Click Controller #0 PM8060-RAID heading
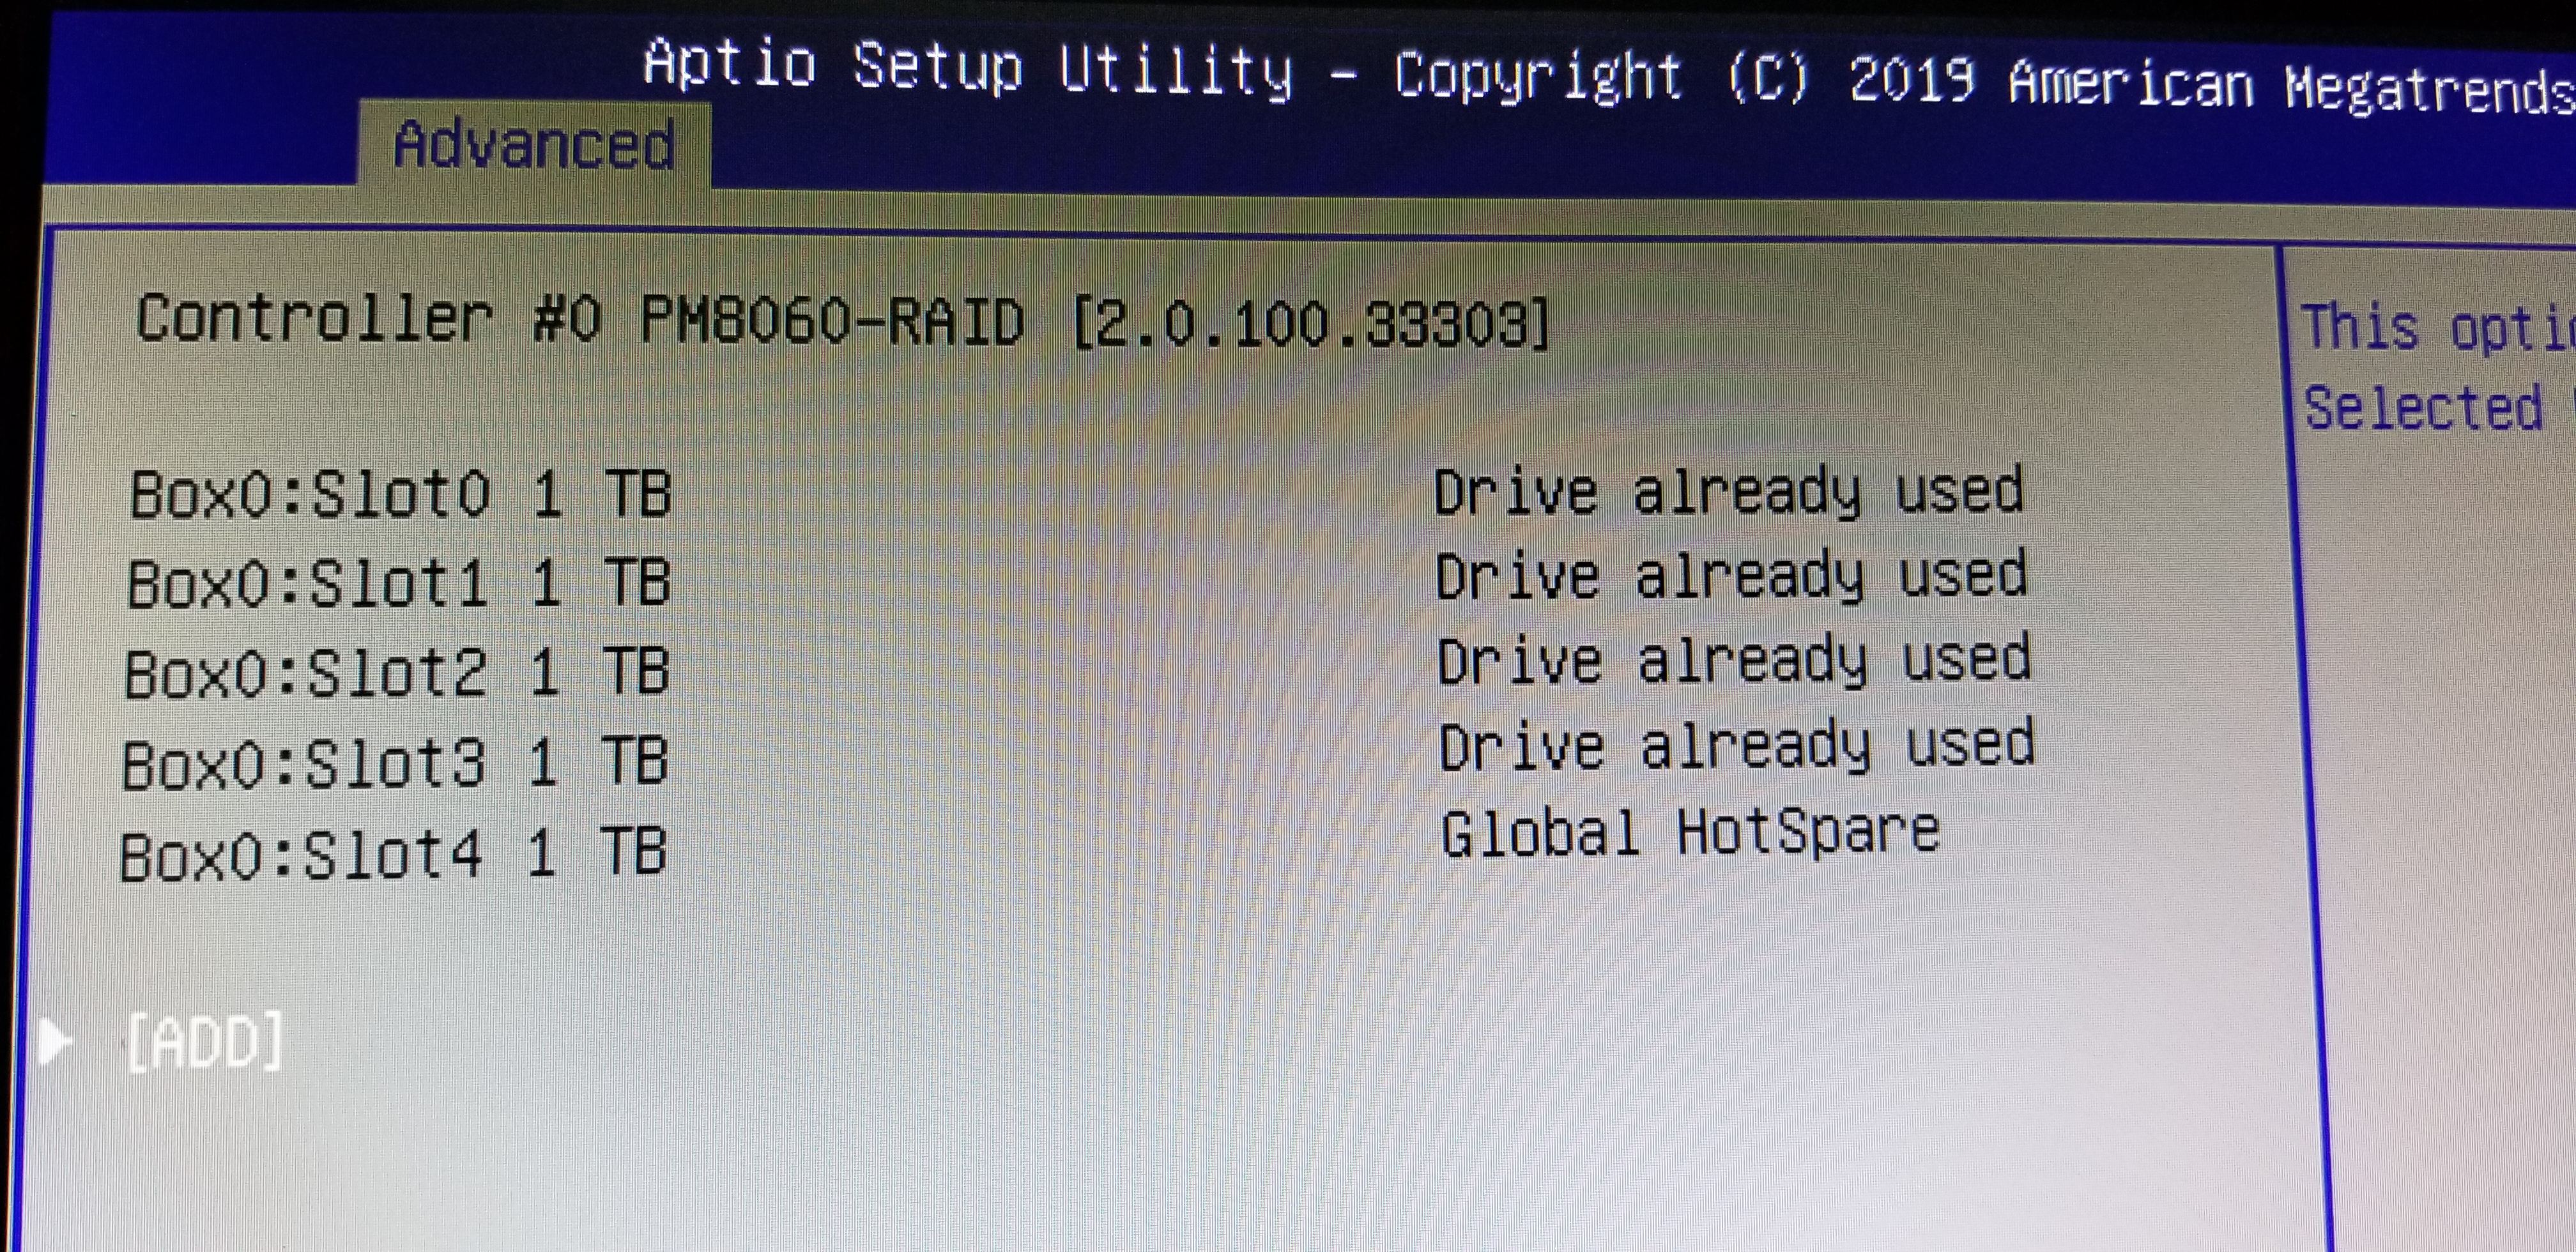The height and width of the screenshot is (1252, 2576). [x=580, y=320]
